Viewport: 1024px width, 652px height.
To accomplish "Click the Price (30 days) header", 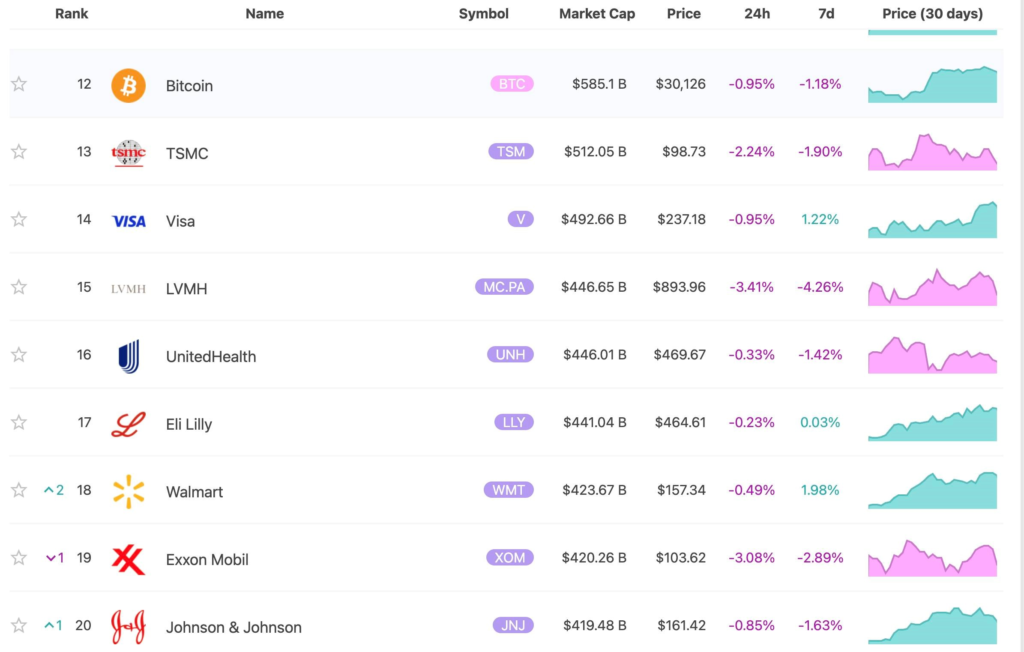I will 932,14.
